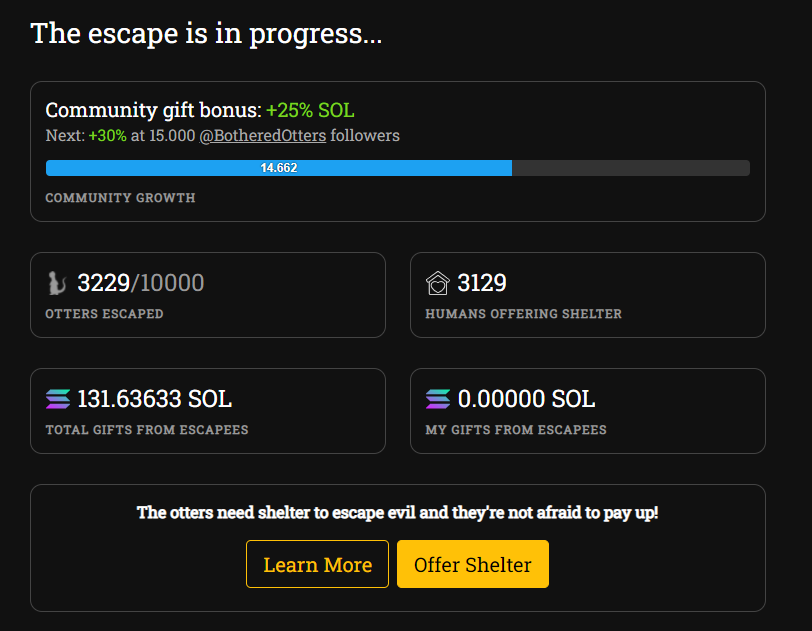Click the 3129 humans offering shelter number
The width and height of the screenshot is (812, 631).
482,283
